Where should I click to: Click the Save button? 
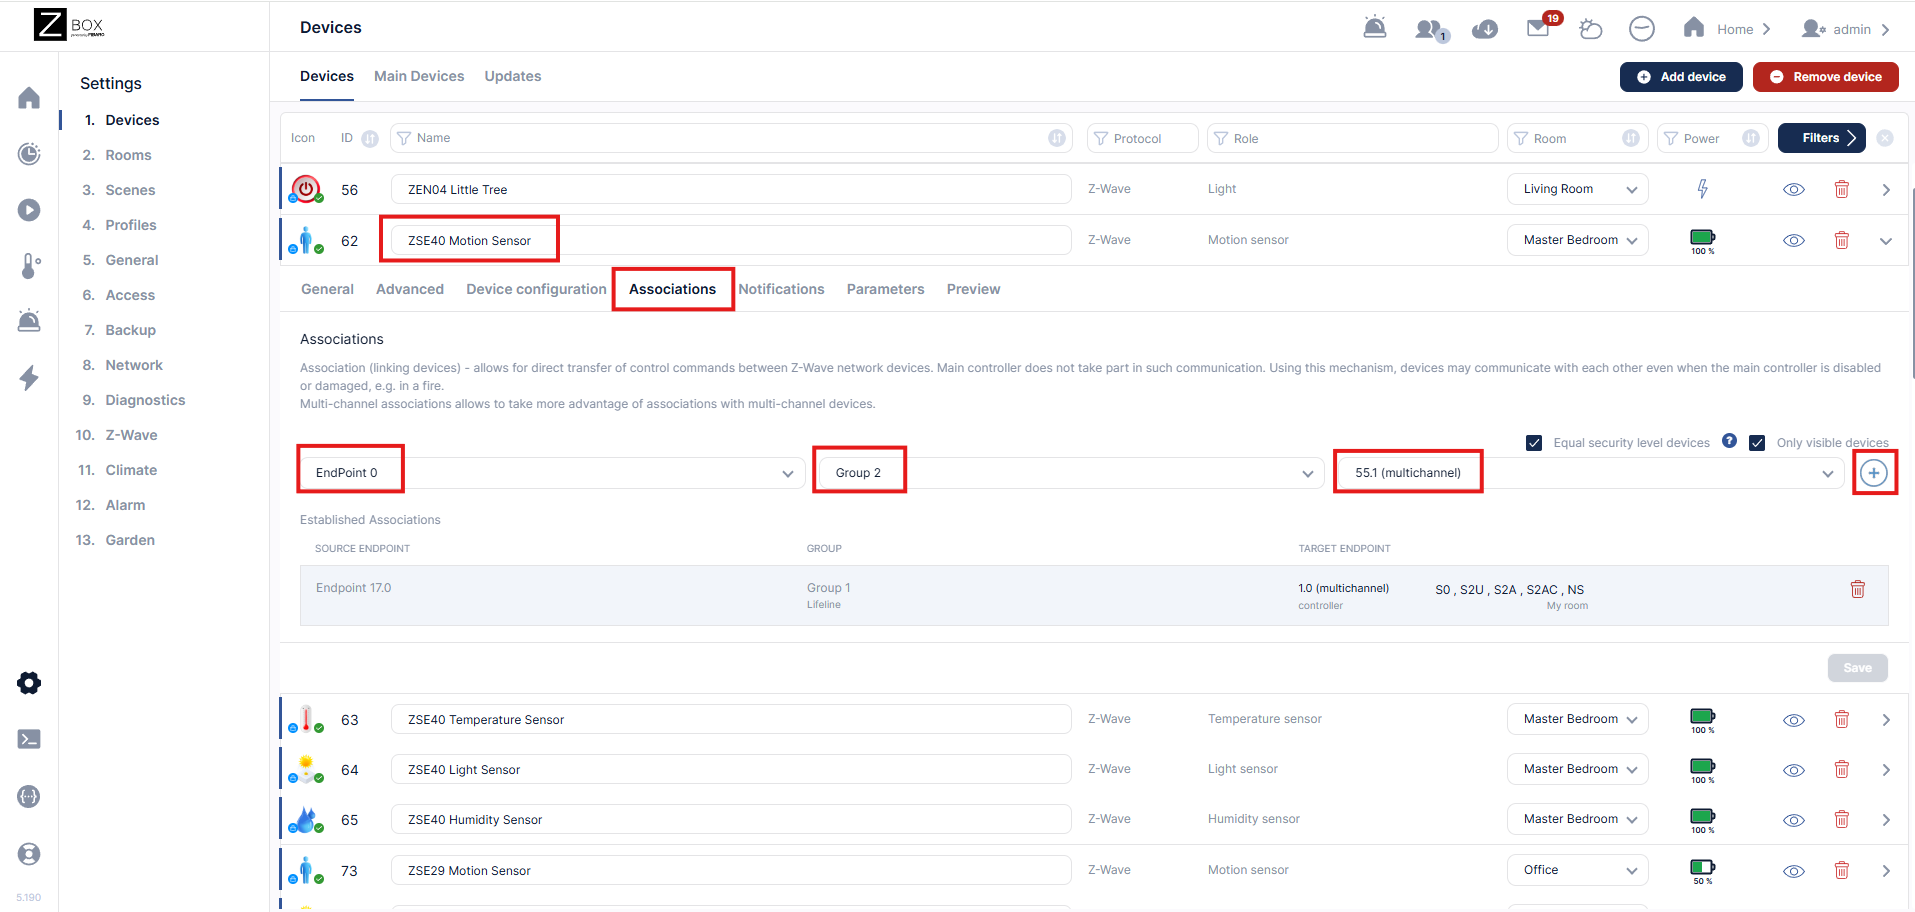(x=1858, y=668)
